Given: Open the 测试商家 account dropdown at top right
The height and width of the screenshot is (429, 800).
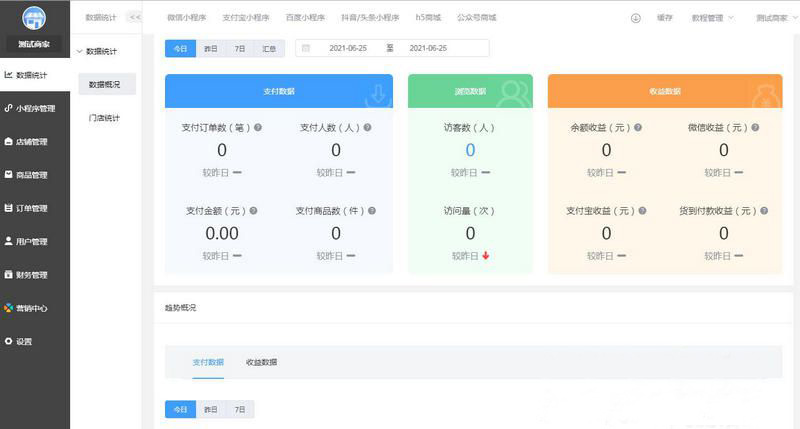Looking at the screenshot, I should coord(775,18).
